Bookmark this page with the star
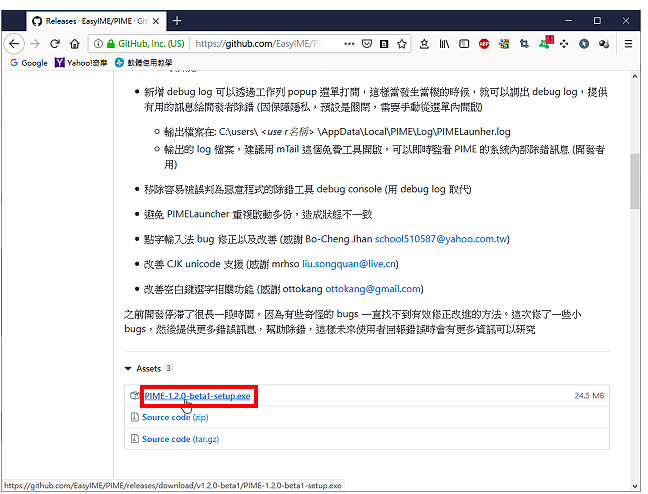The width and height of the screenshot is (648, 494). coord(402,44)
